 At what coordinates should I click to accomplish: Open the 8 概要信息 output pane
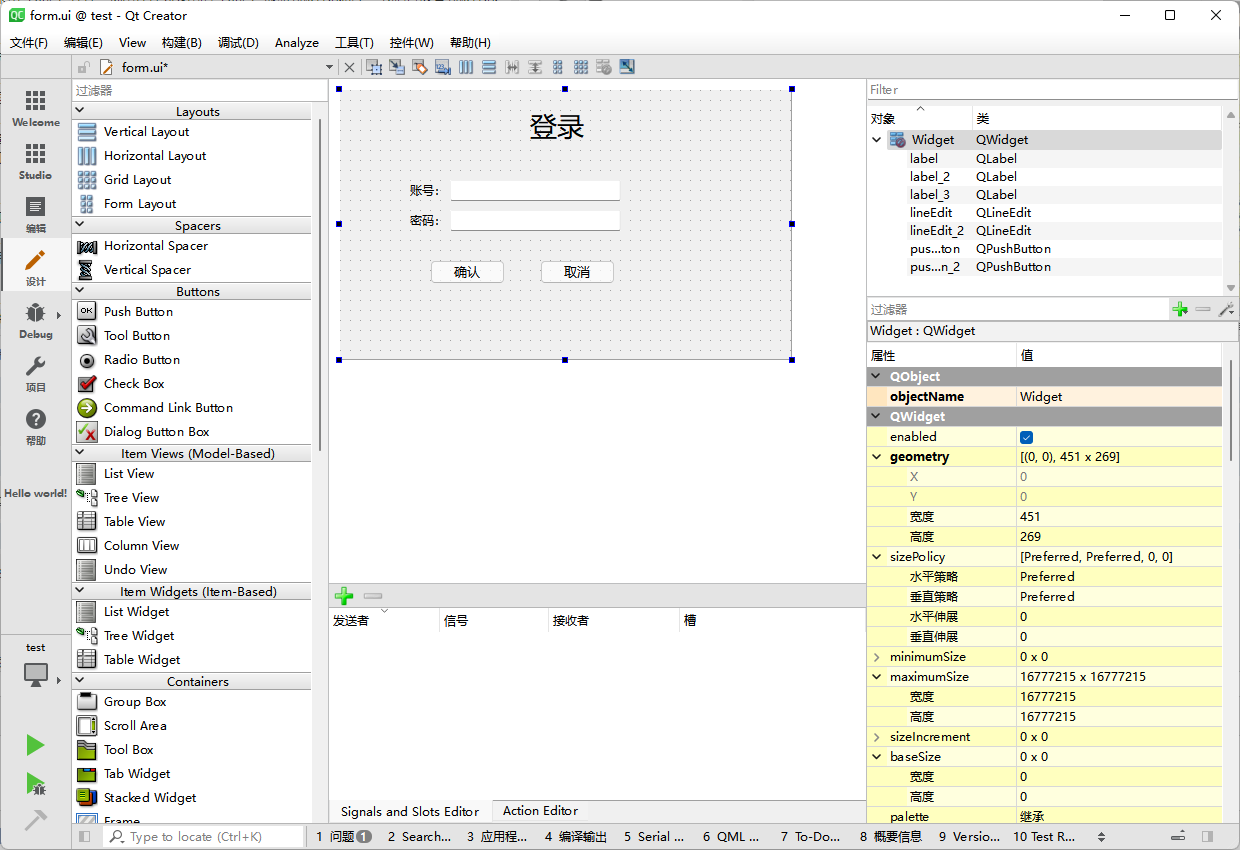coord(890,837)
